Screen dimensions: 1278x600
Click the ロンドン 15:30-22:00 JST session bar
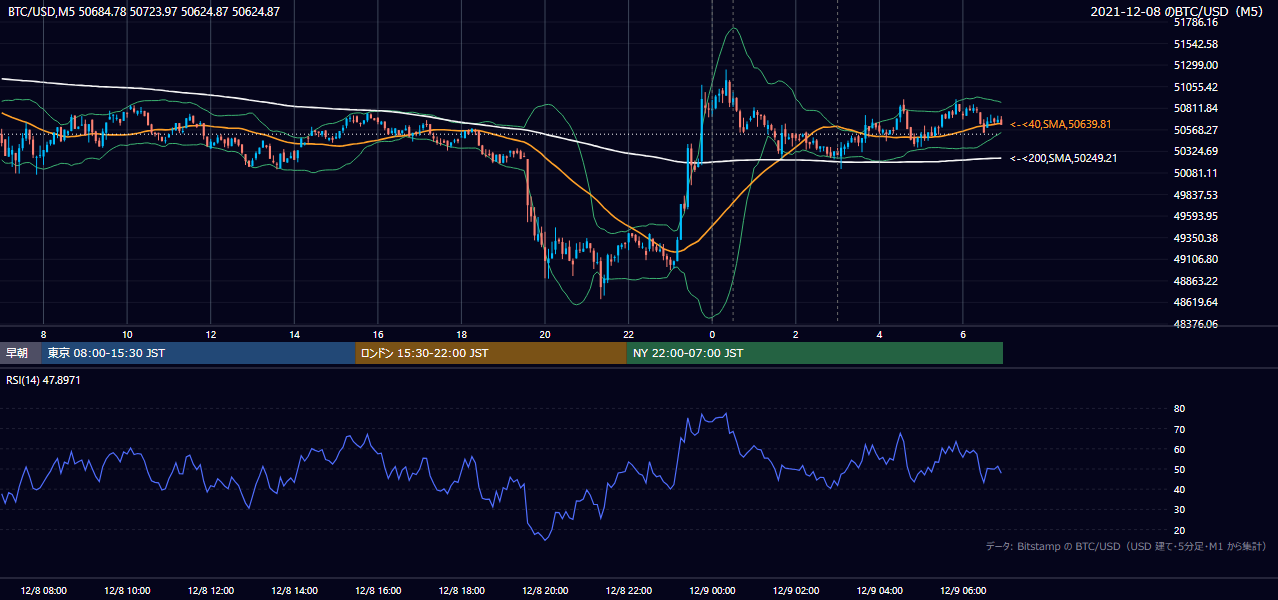coord(491,353)
